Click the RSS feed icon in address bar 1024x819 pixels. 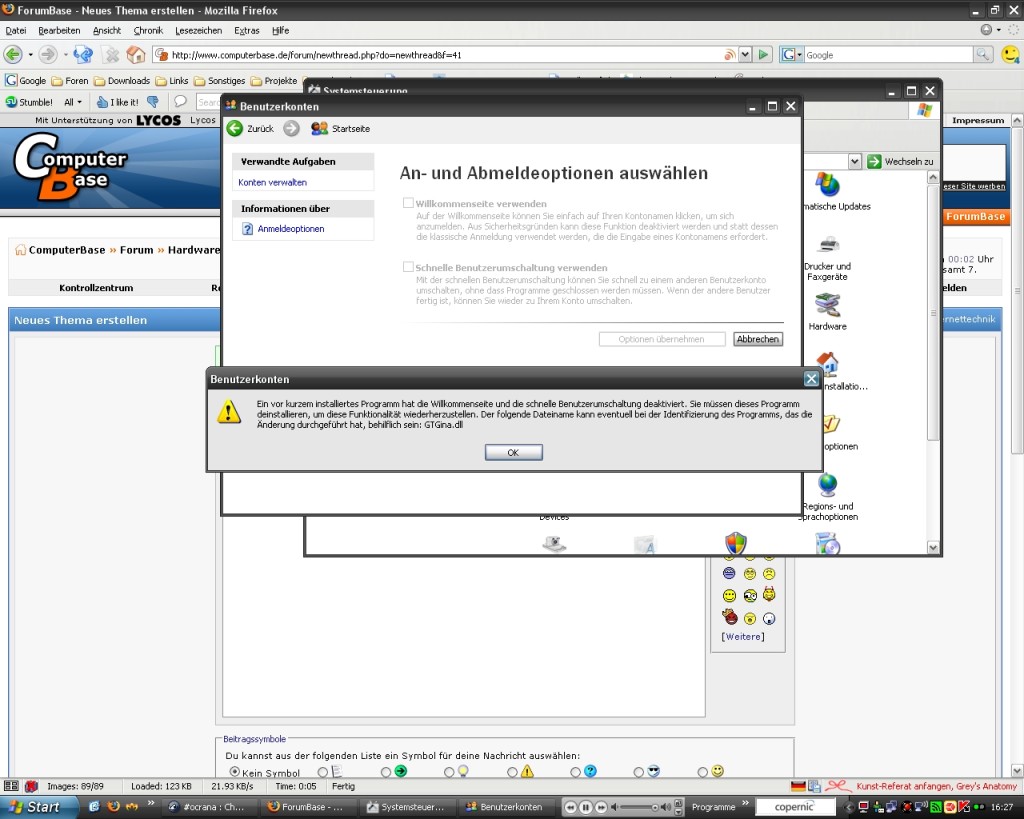[729, 55]
